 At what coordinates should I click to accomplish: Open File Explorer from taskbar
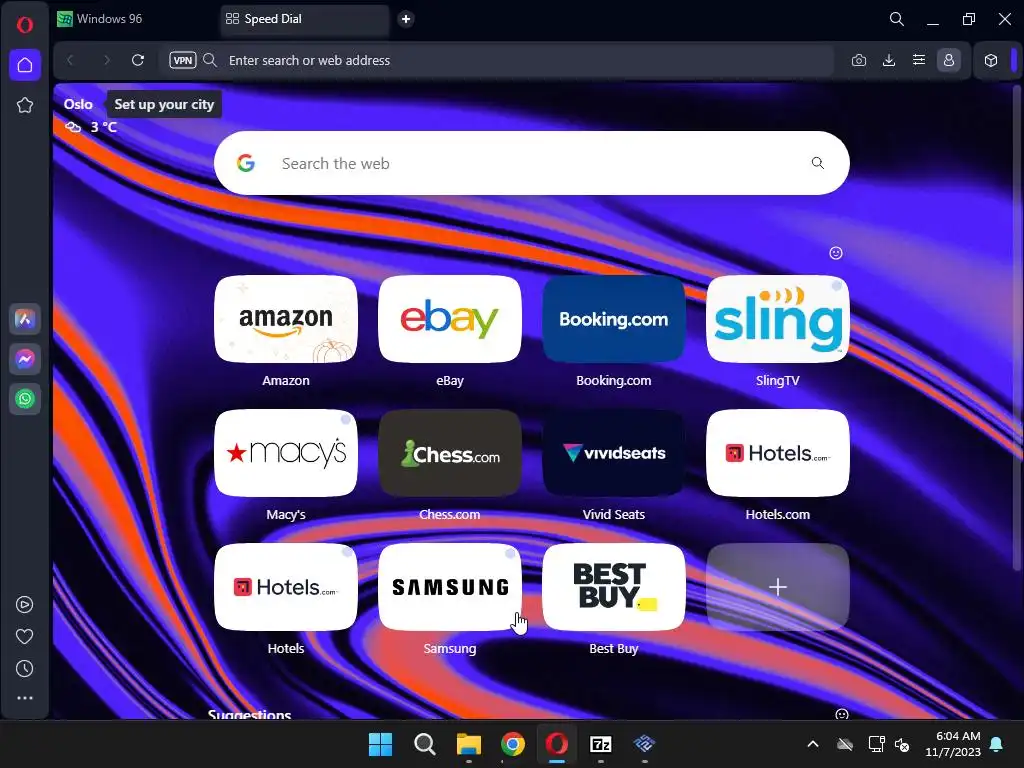click(x=469, y=744)
